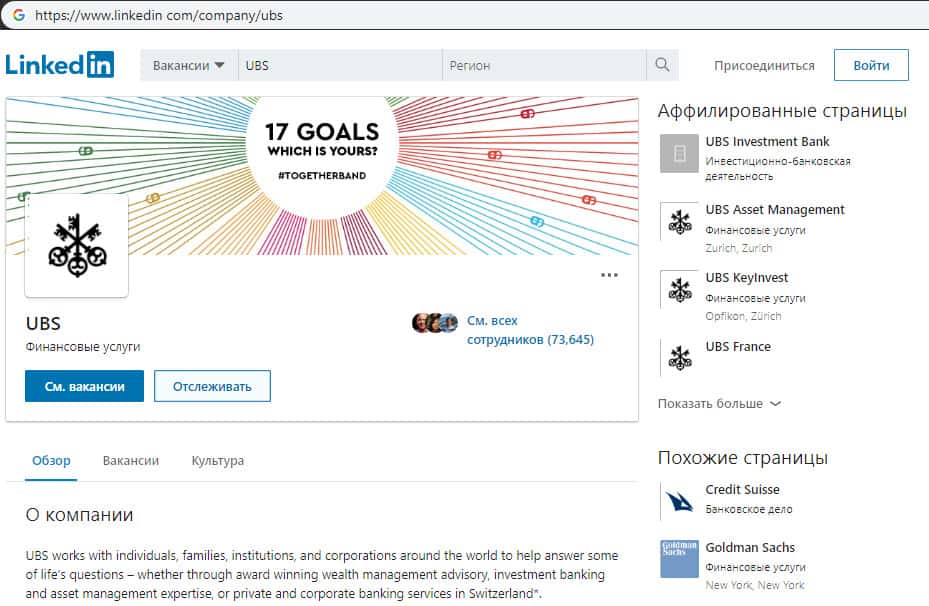
Task: Click the Войти sign-in button
Action: point(871,65)
